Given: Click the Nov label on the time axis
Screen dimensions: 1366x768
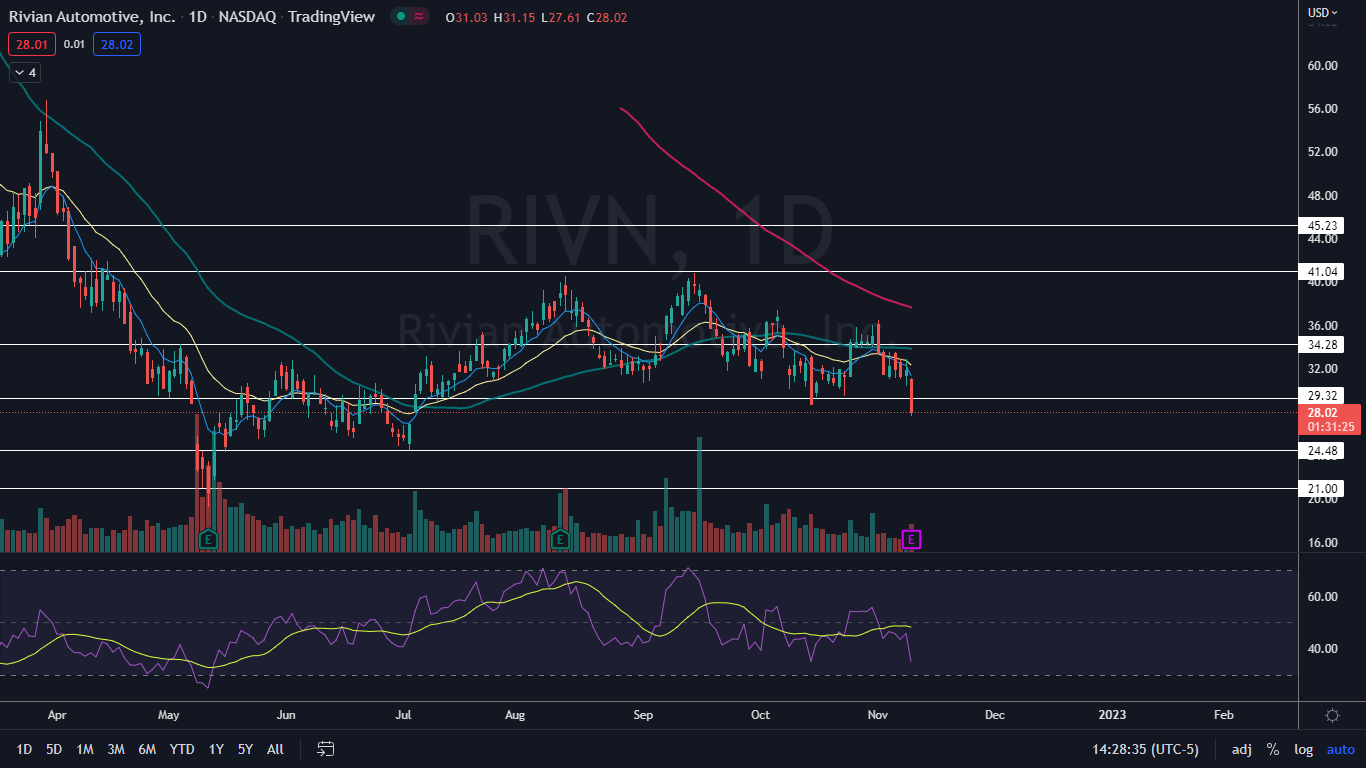Looking at the screenshot, I should tap(879, 716).
